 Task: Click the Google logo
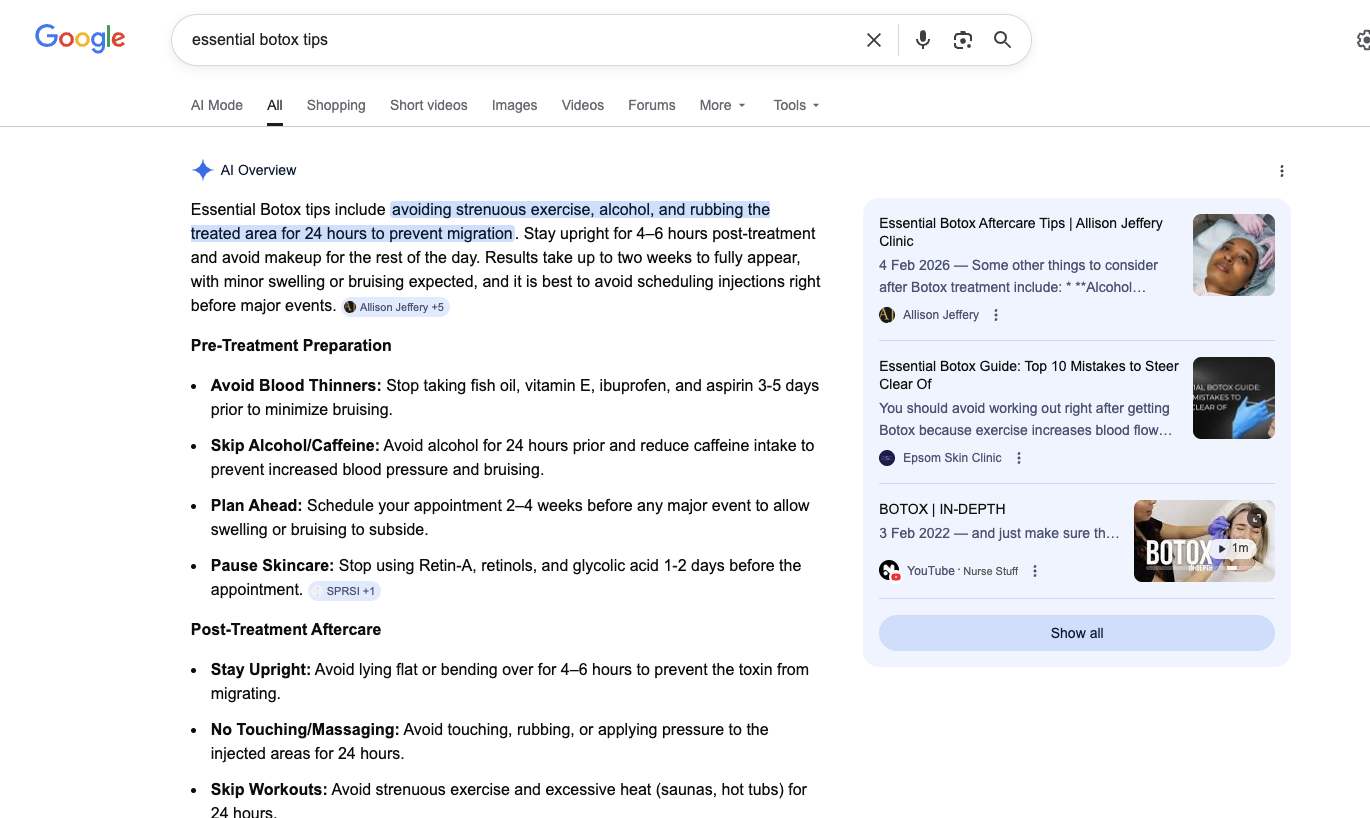(x=80, y=39)
